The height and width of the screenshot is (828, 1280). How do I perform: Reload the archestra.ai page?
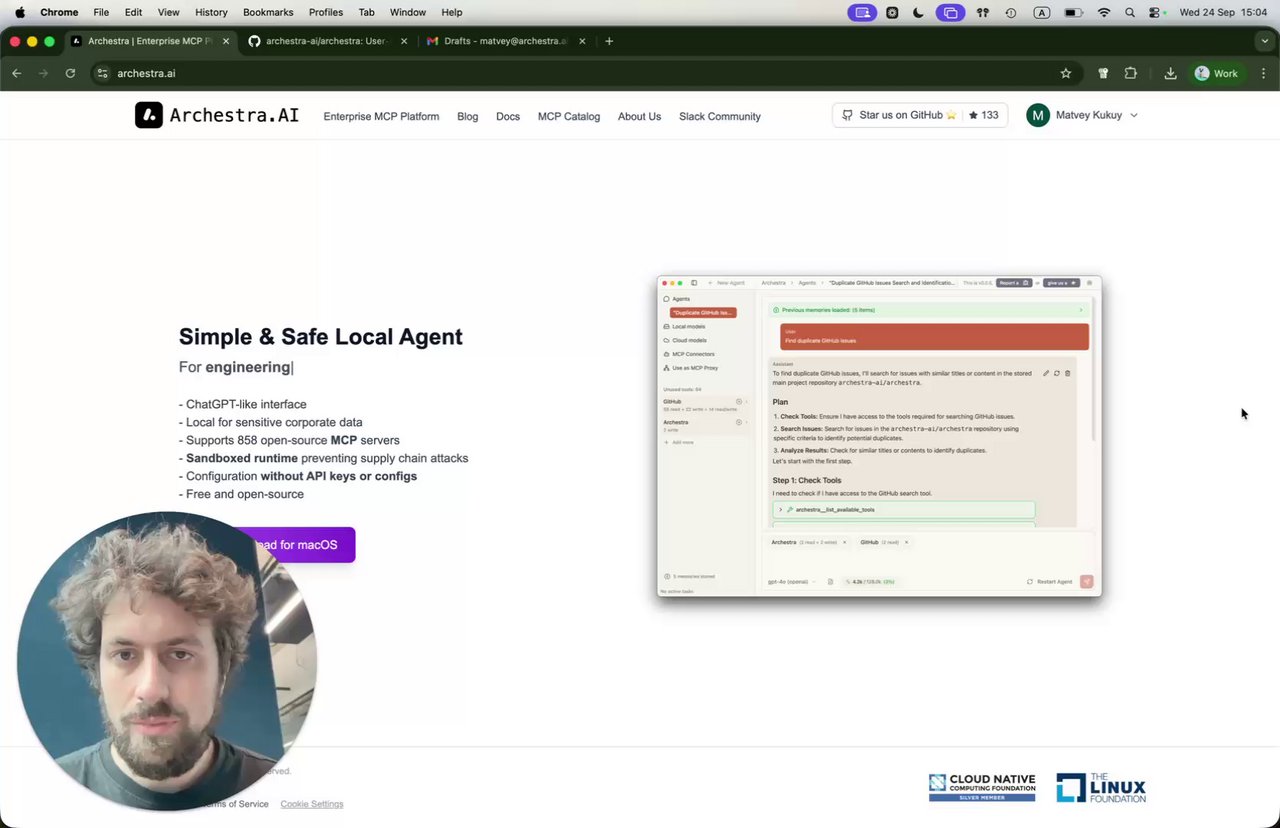tap(70, 73)
